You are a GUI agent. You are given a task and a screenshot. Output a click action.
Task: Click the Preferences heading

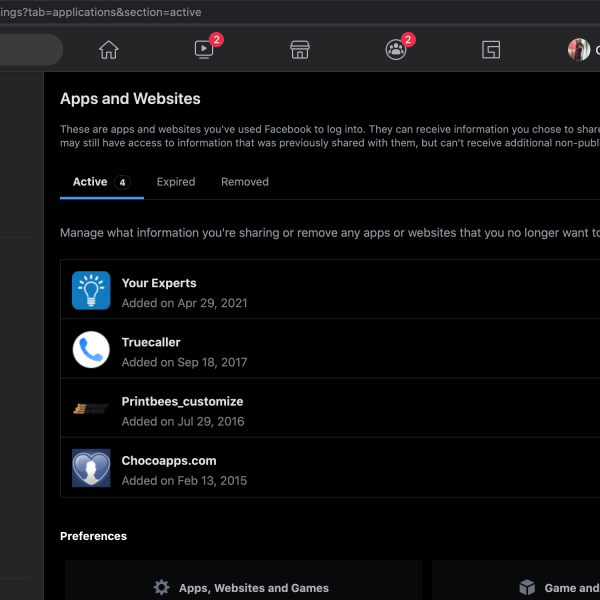(x=93, y=536)
